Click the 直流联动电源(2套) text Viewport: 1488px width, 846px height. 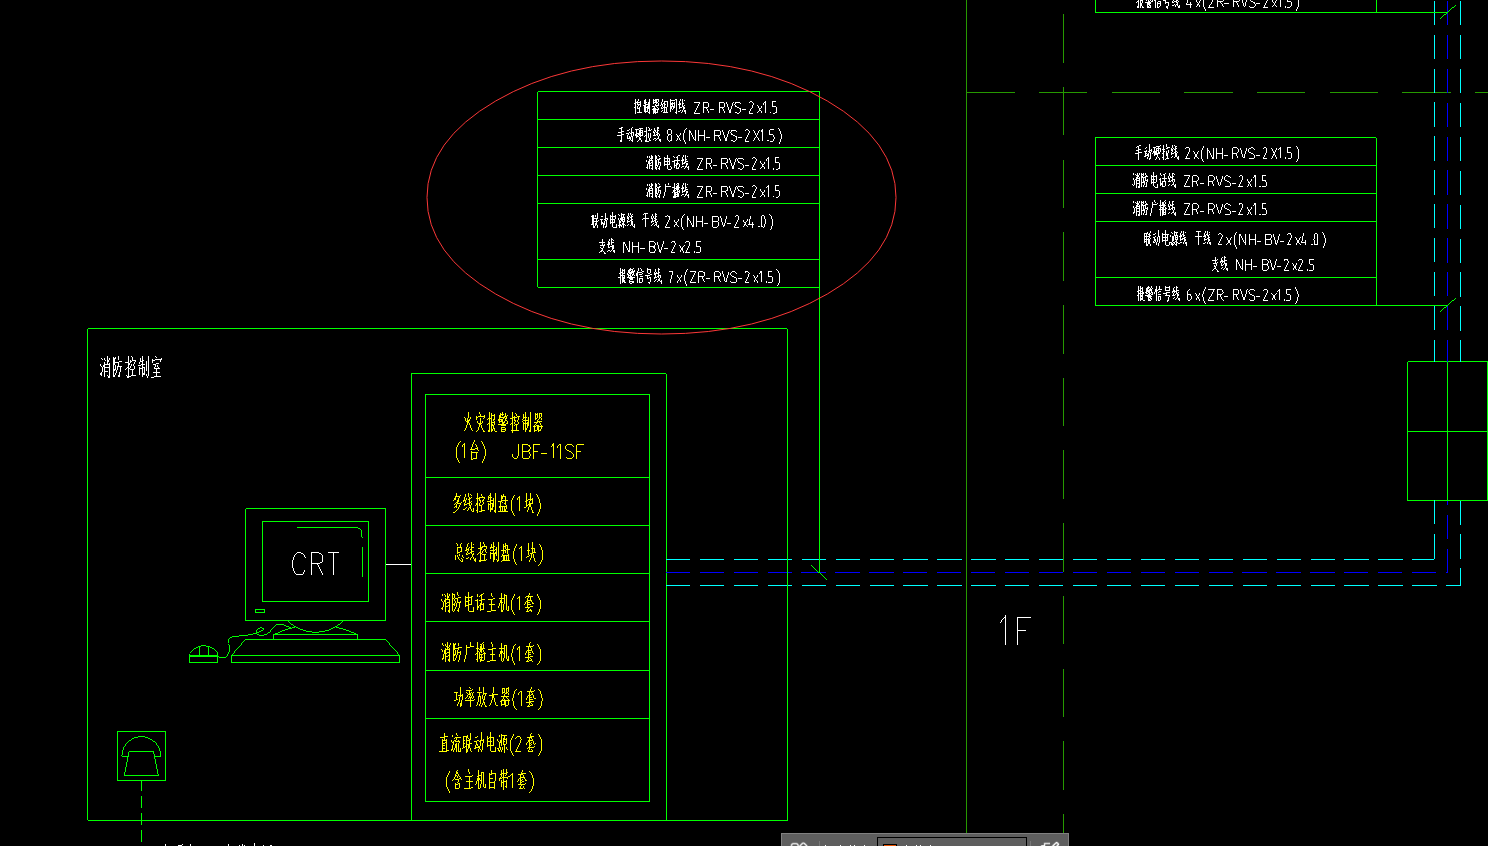pos(491,744)
